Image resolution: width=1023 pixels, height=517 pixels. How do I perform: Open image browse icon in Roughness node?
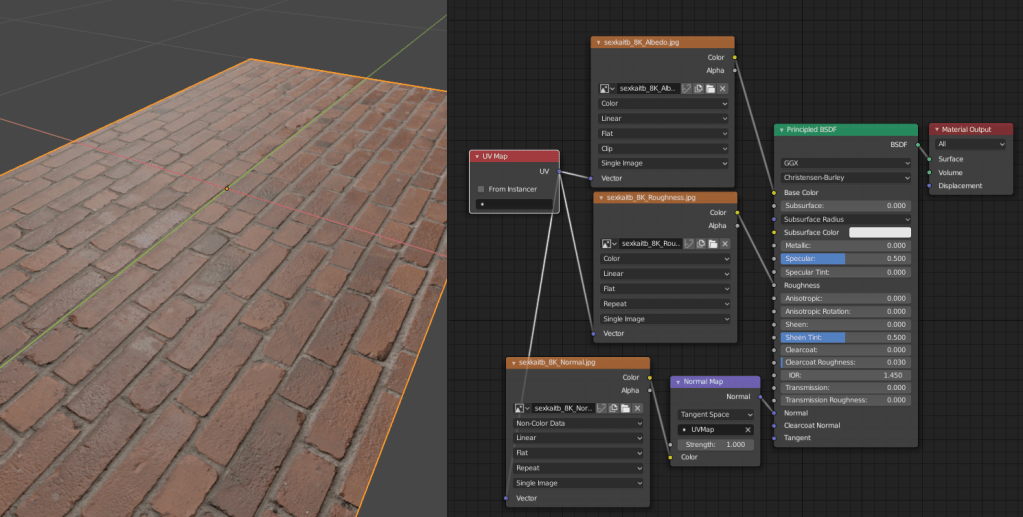click(x=606, y=243)
